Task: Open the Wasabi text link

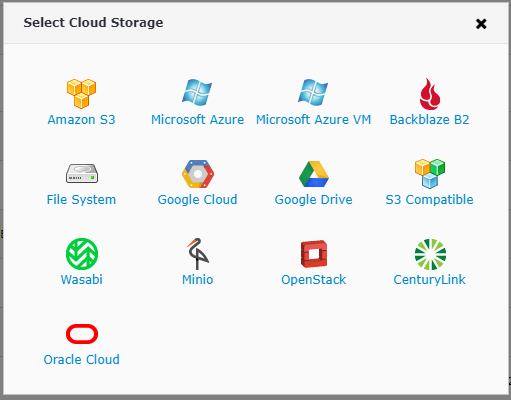Action: click(82, 280)
